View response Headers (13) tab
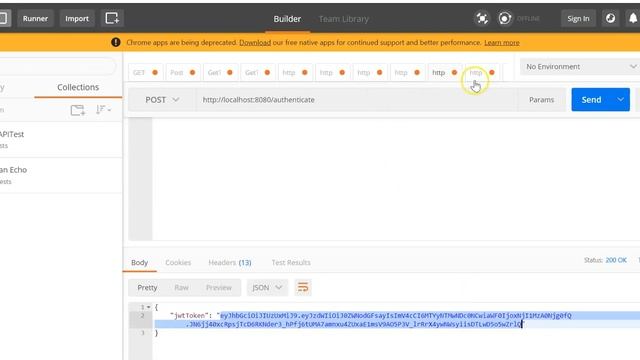Screen dimensions: 640x360 click(230, 262)
